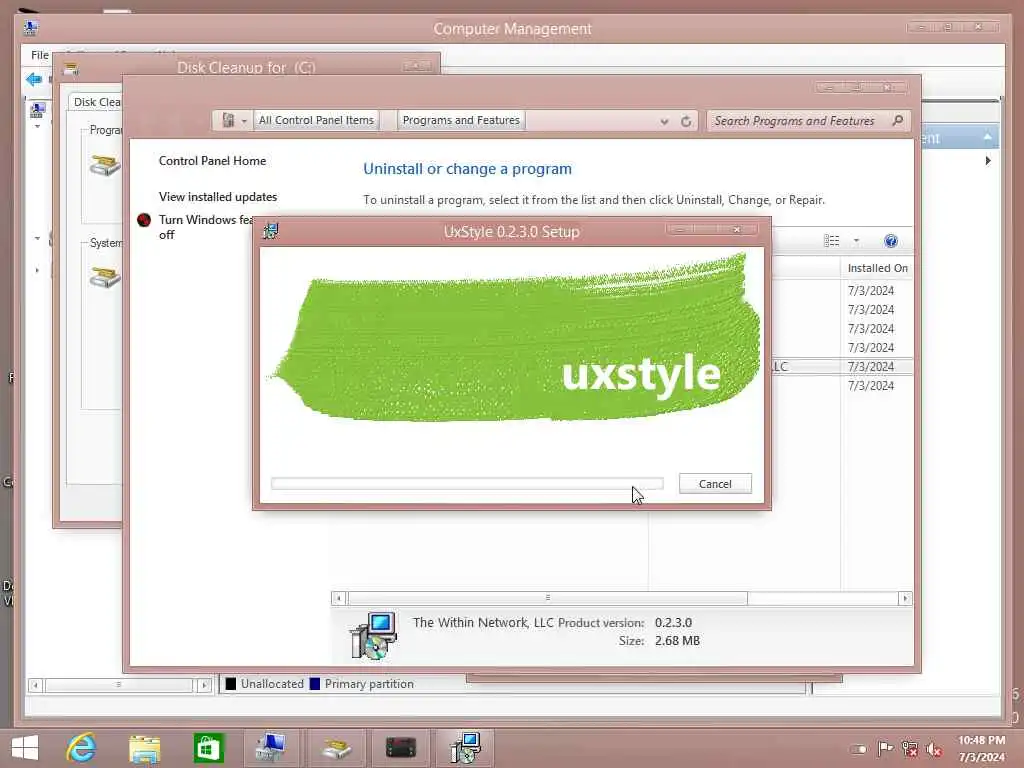Click left arrow of Computer Management tree scrollbar

pyautogui.click(x=36, y=685)
